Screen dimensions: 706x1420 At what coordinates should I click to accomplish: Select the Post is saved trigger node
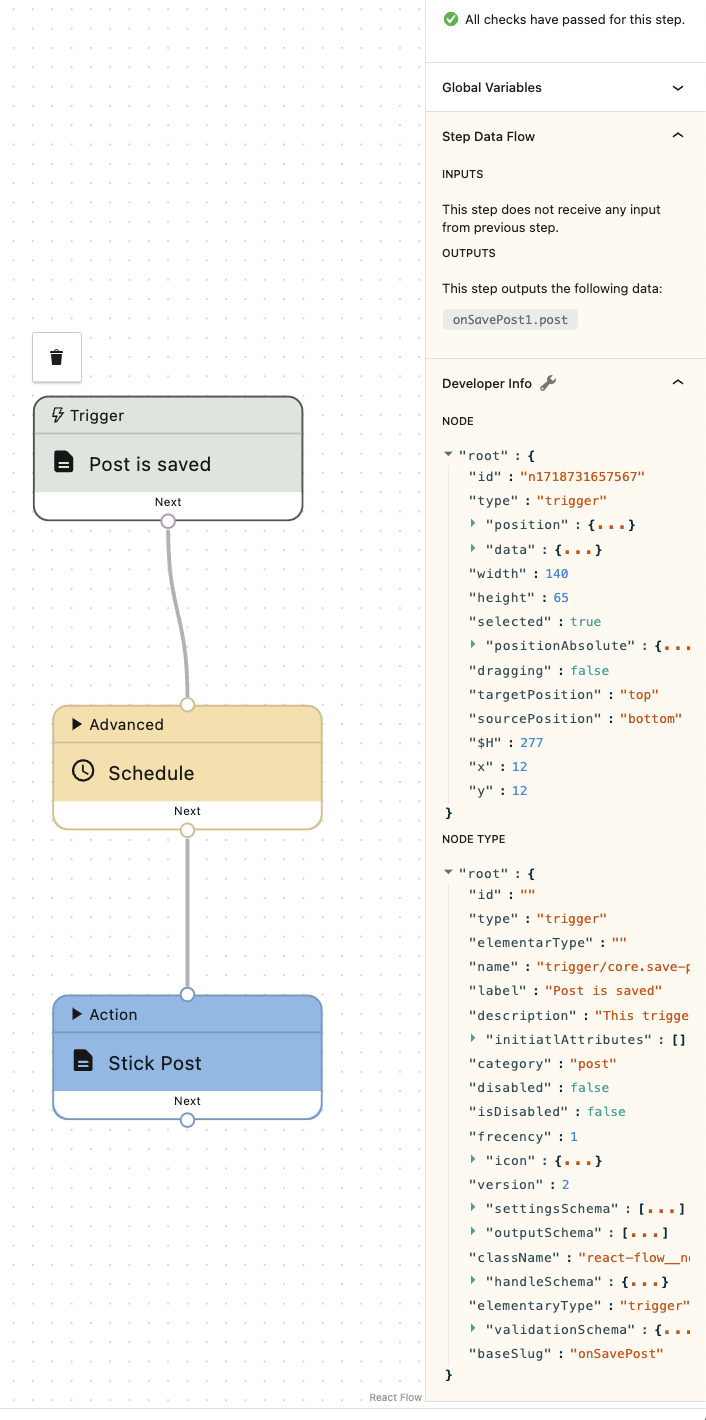[x=168, y=463]
